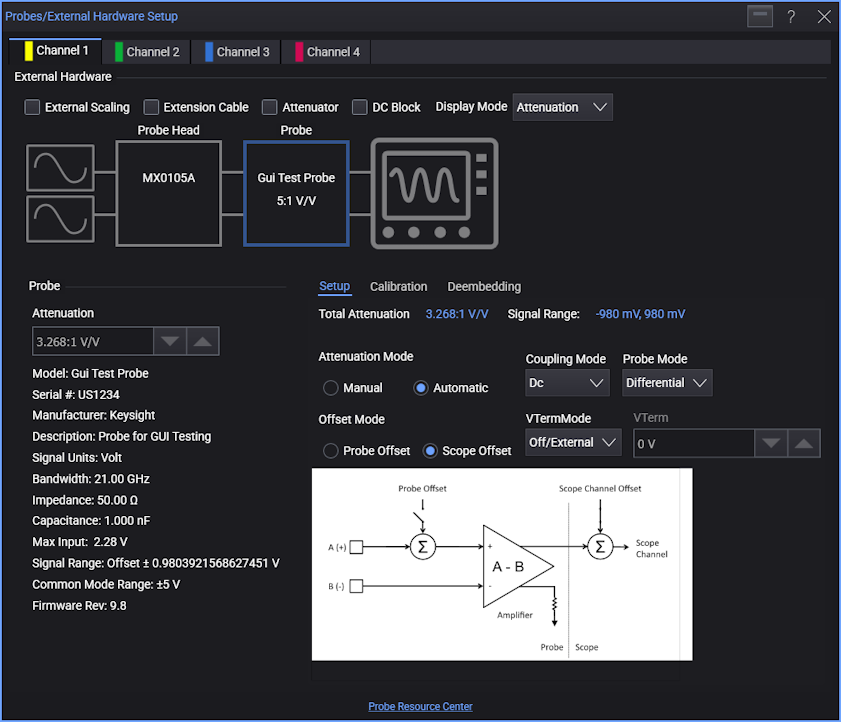The width and height of the screenshot is (841, 722).
Task: Expand the Coupling Mode dropdown
Action: 567,383
